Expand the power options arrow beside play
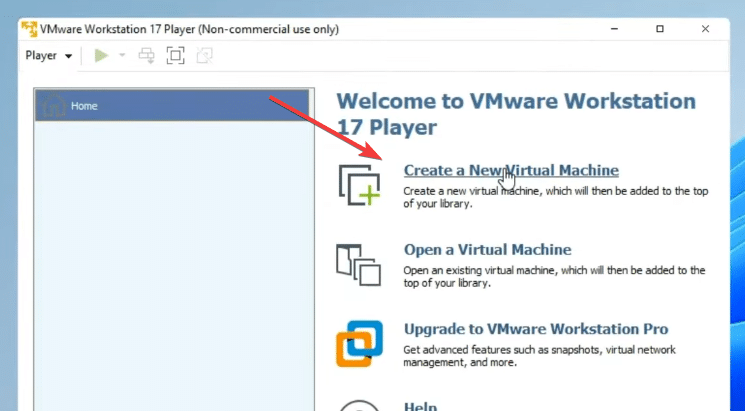This screenshot has width=745, height=411. point(122,56)
